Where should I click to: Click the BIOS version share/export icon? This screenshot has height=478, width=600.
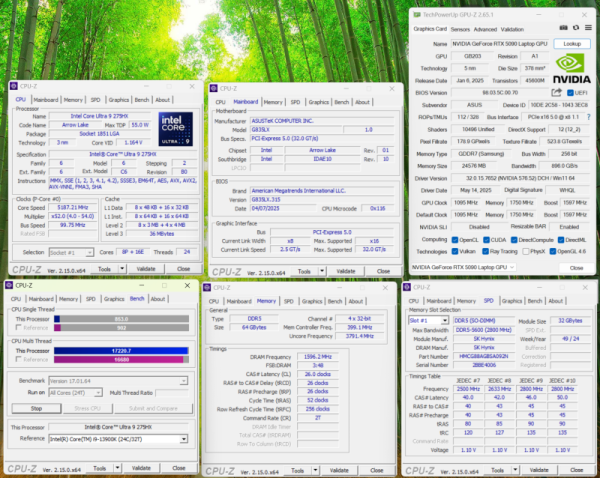556,93
